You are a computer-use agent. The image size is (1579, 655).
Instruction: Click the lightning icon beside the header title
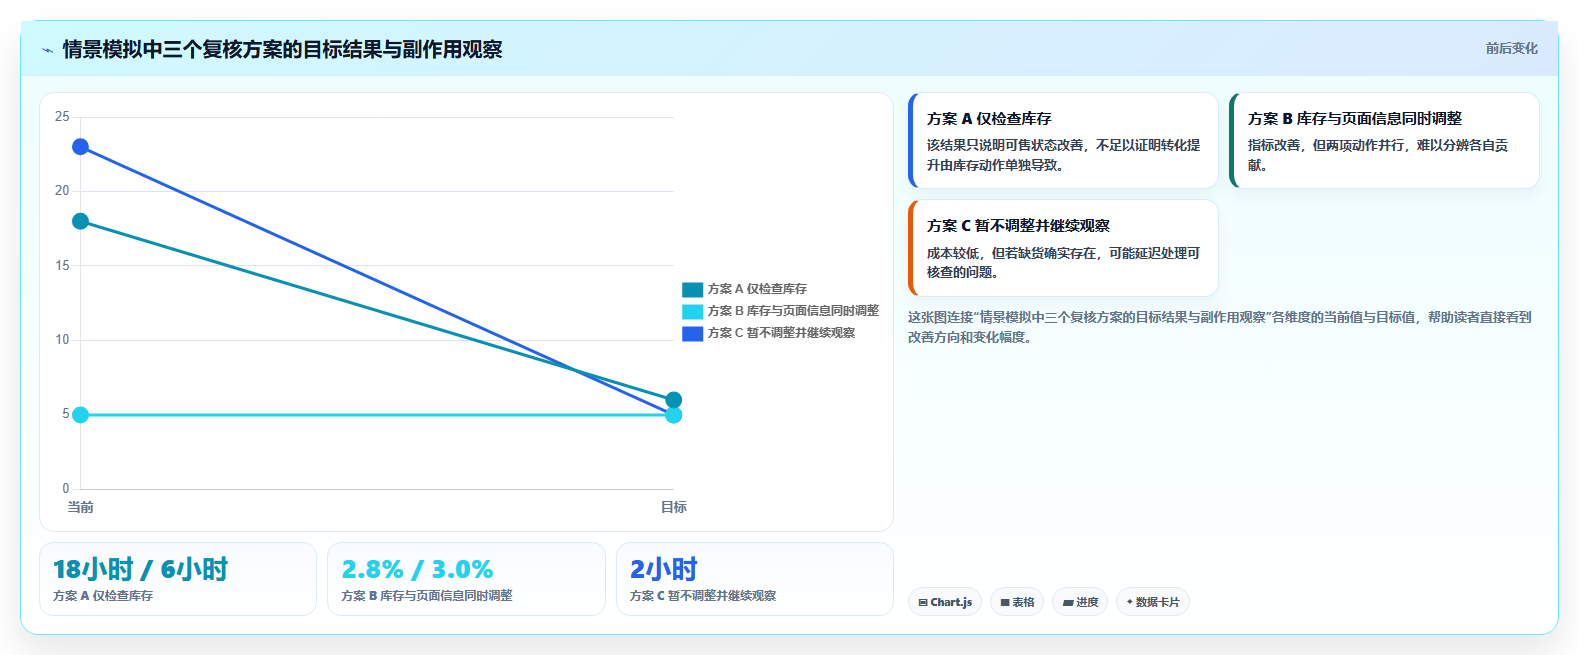47,50
